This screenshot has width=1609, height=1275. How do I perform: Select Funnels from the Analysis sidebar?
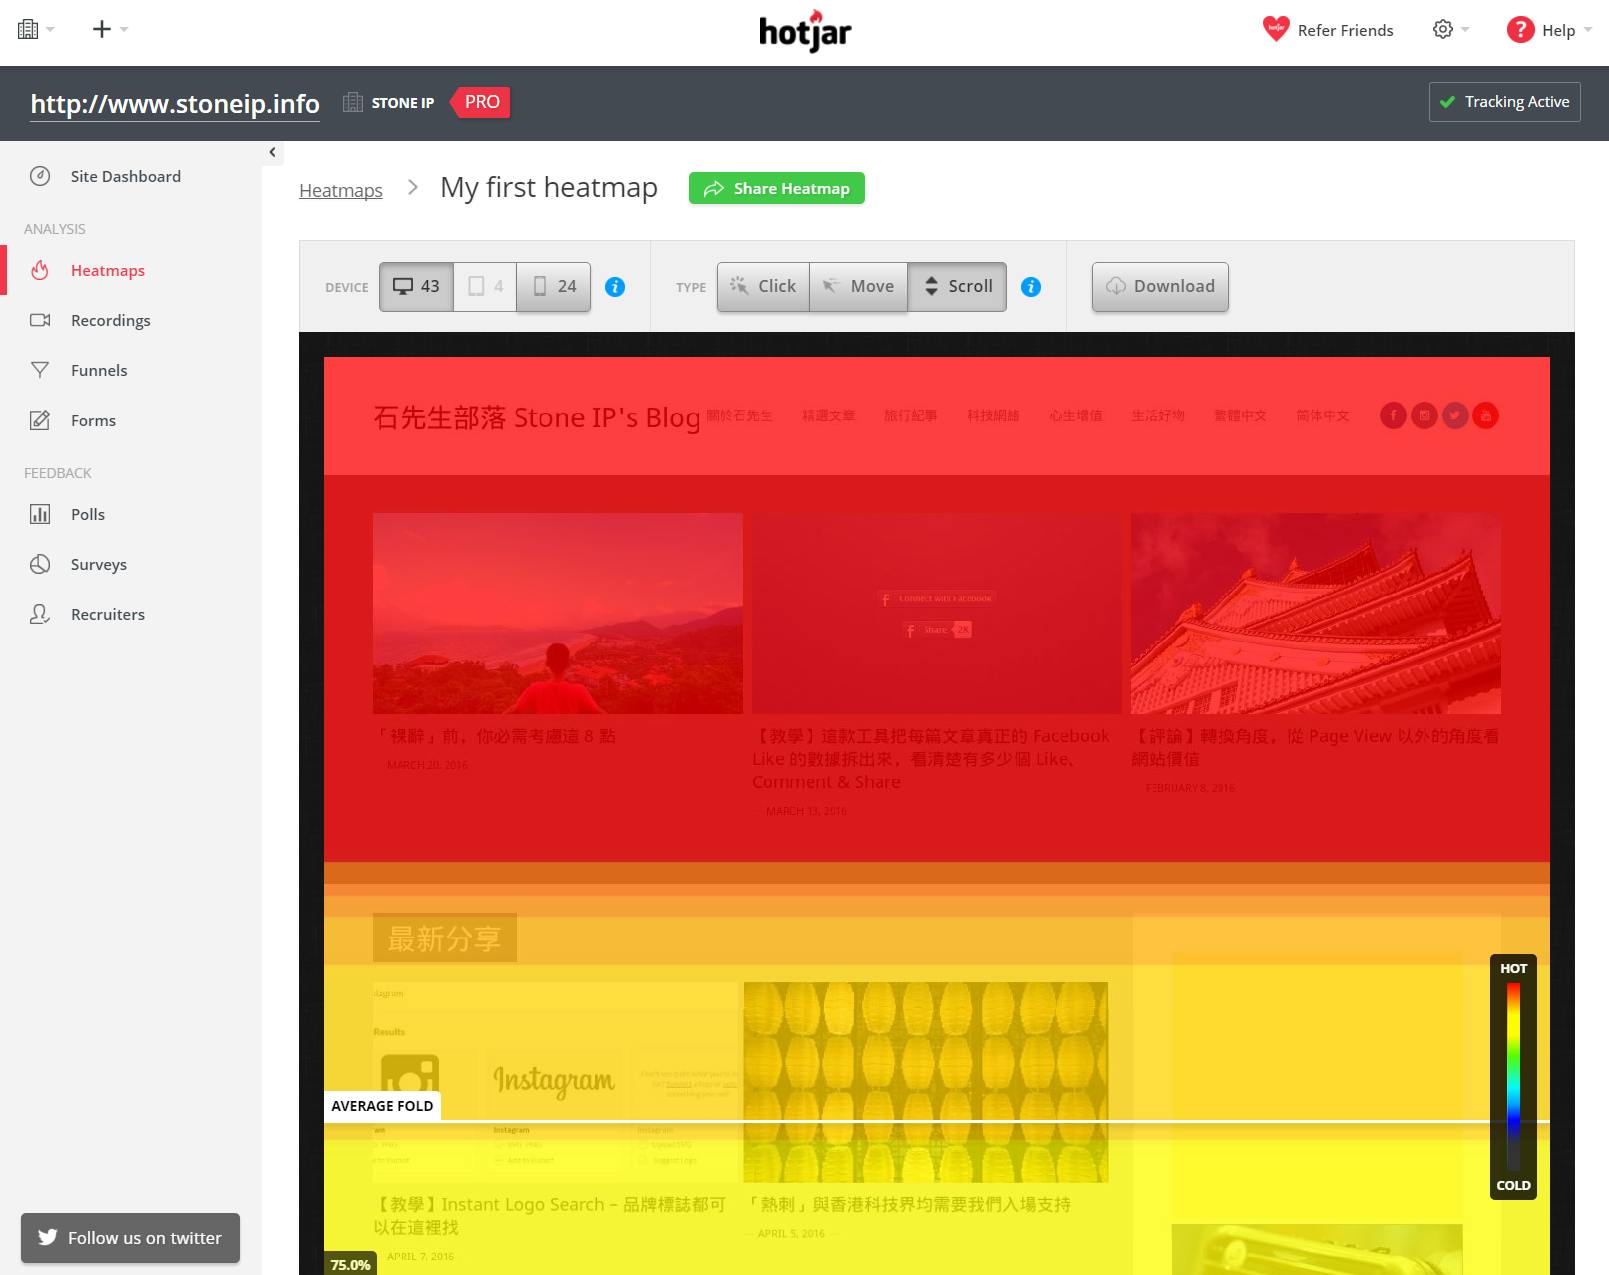[98, 370]
